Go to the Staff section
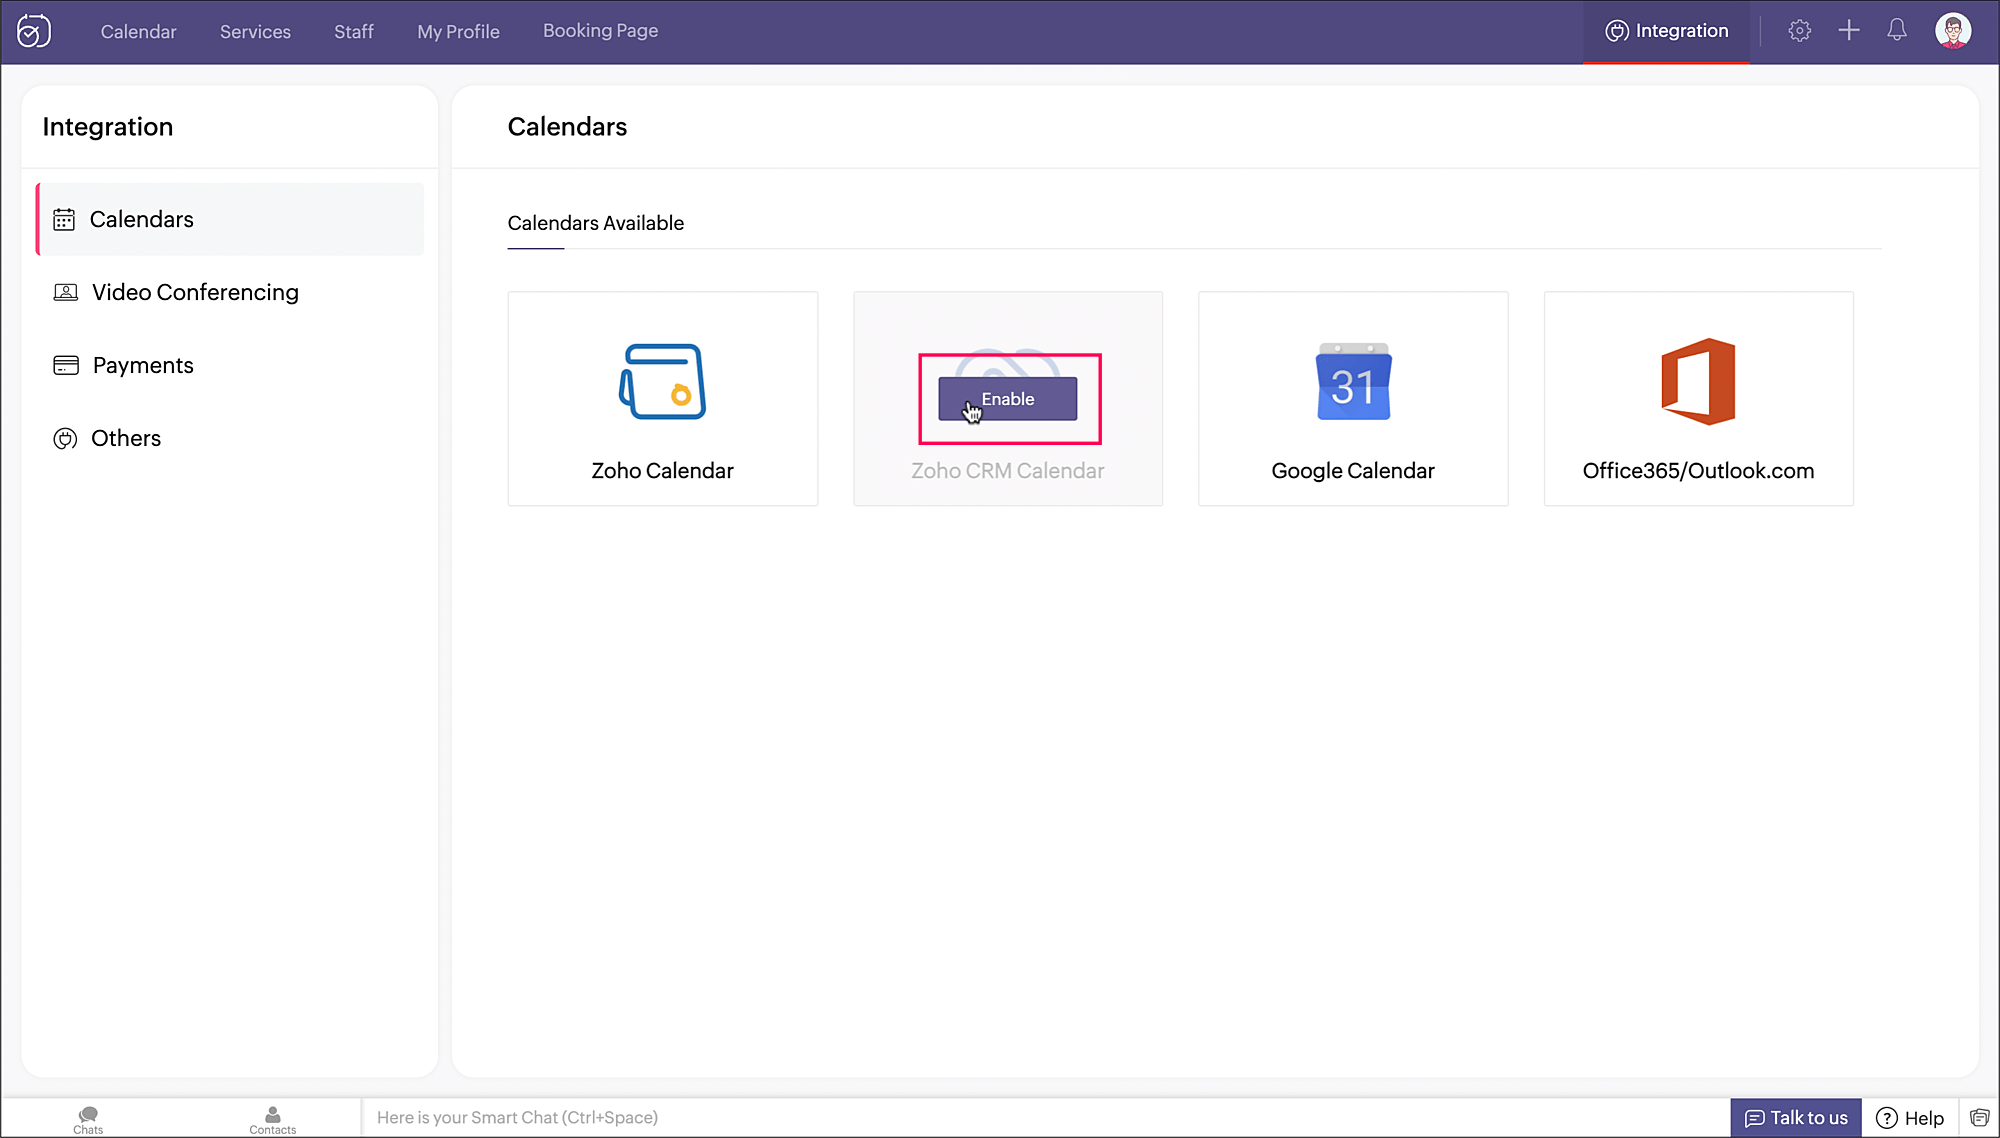 [x=354, y=31]
